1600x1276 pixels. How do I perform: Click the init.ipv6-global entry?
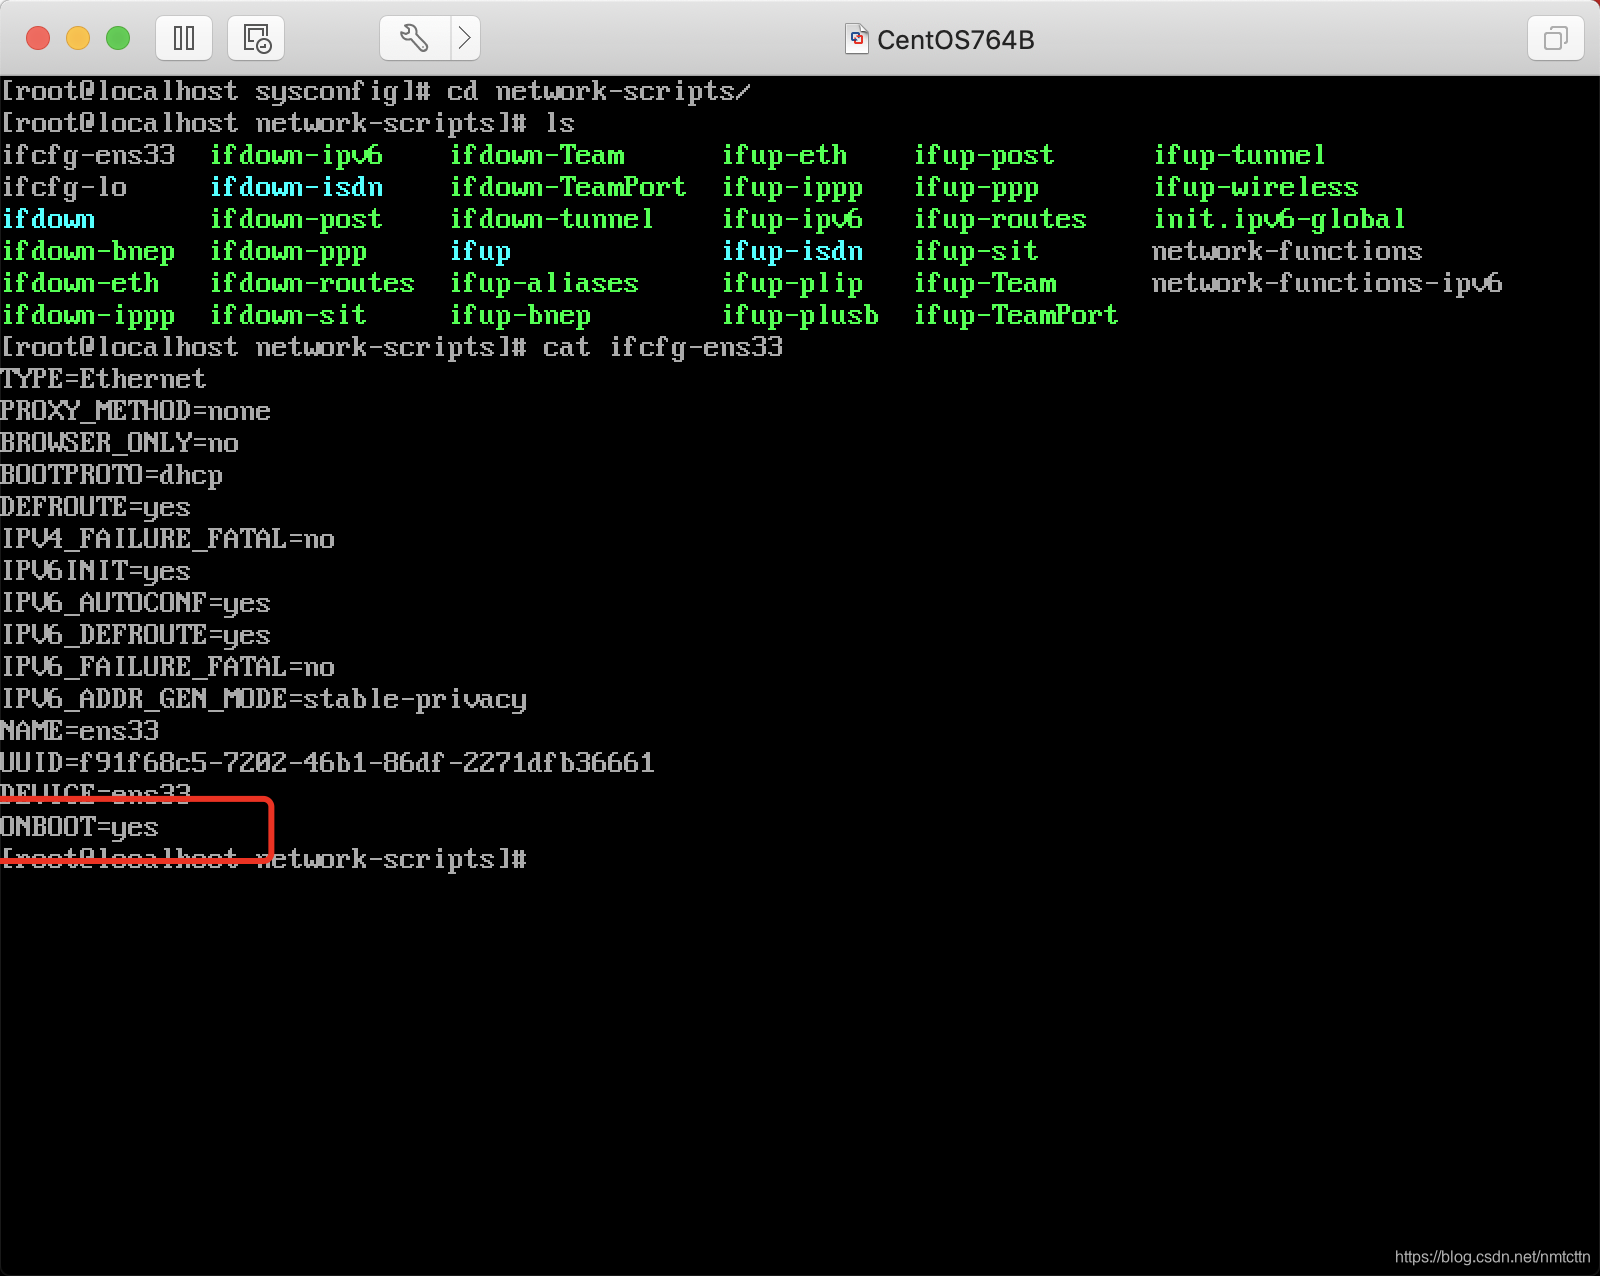[x=1280, y=219]
